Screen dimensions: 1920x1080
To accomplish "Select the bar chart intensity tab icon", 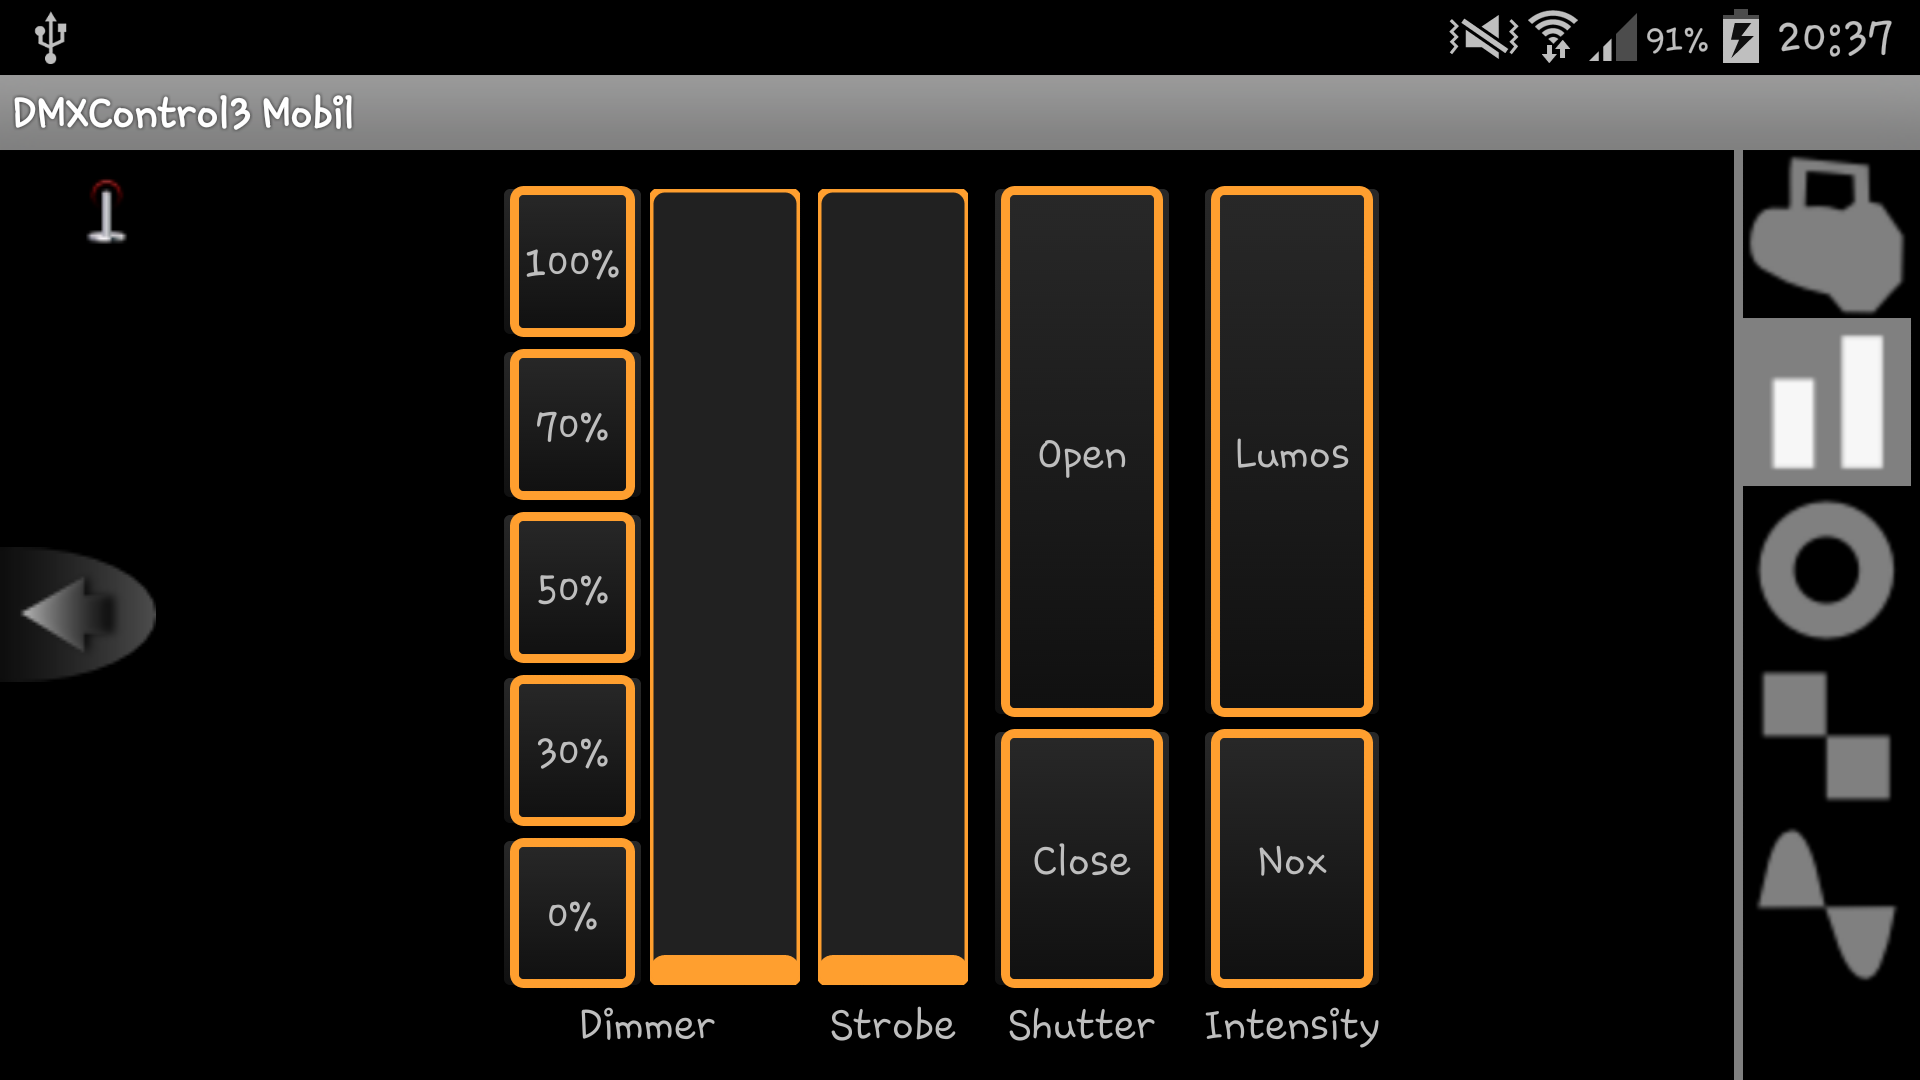I will click(x=1826, y=402).
